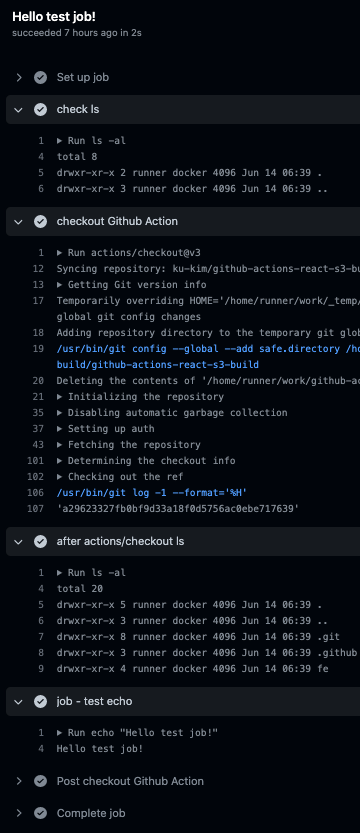Expand 'Setting up auth' log group
Screen dimensions: 360x833
coord(106,429)
